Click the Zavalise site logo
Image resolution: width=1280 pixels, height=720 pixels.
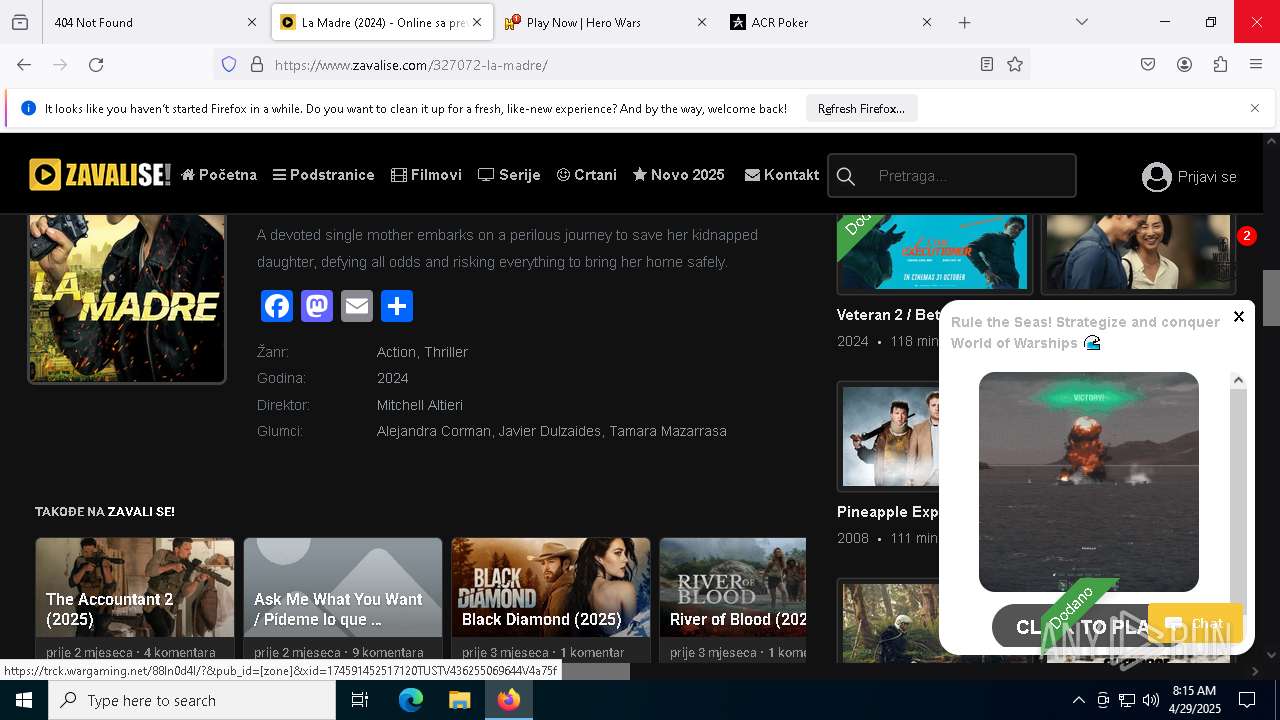(x=100, y=175)
